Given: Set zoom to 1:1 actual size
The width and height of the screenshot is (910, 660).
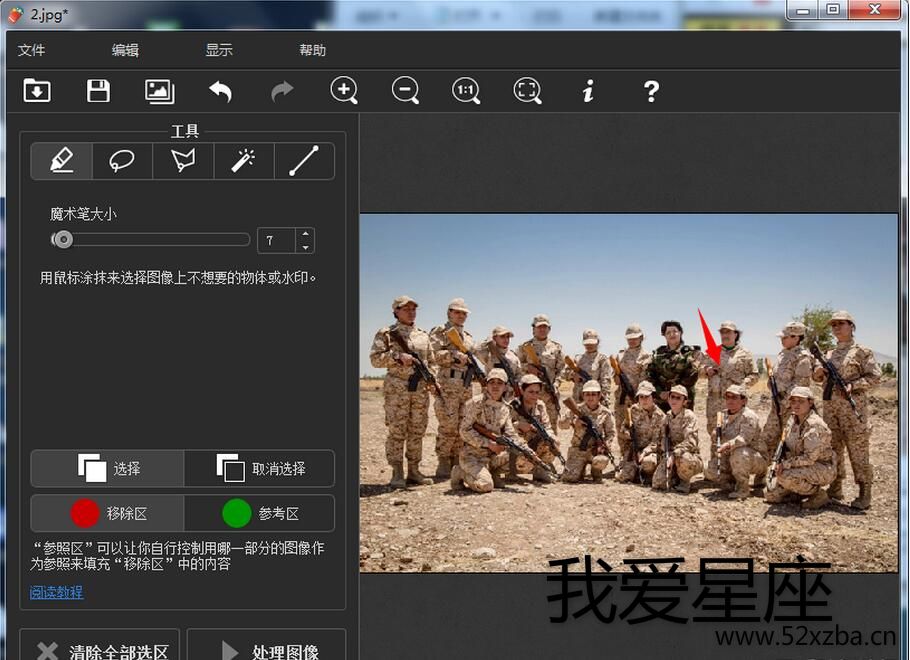Looking at the screenshot, I should (466, 91).
